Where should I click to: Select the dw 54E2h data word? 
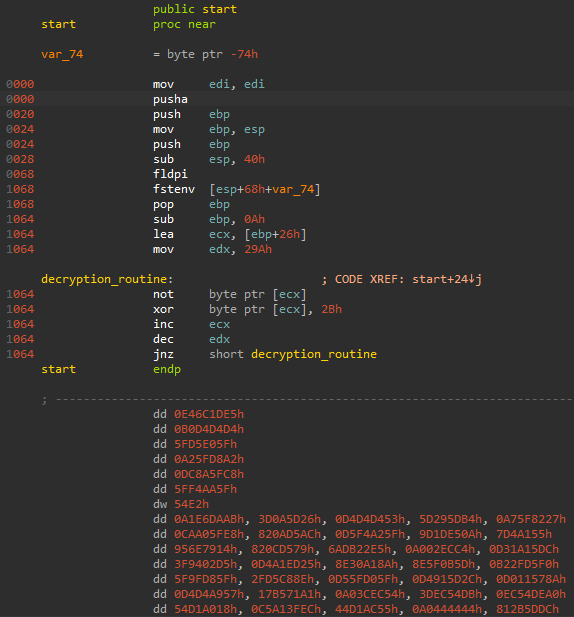click(181, 504)
